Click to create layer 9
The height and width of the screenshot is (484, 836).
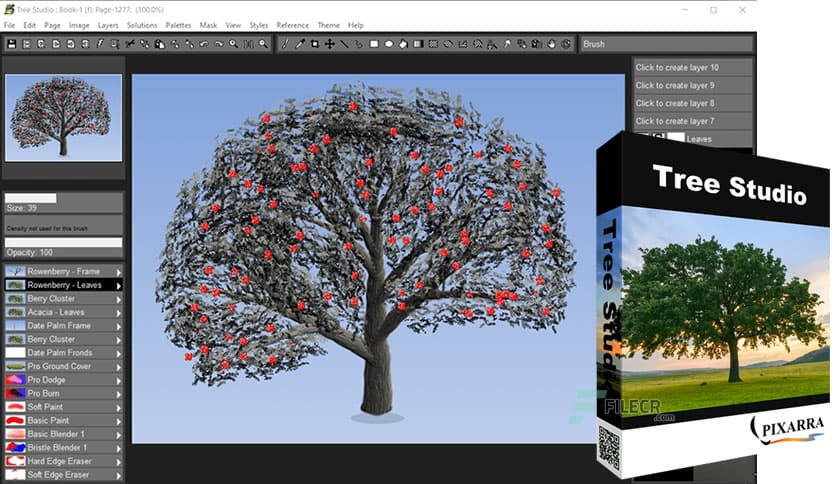click(692, 85)
